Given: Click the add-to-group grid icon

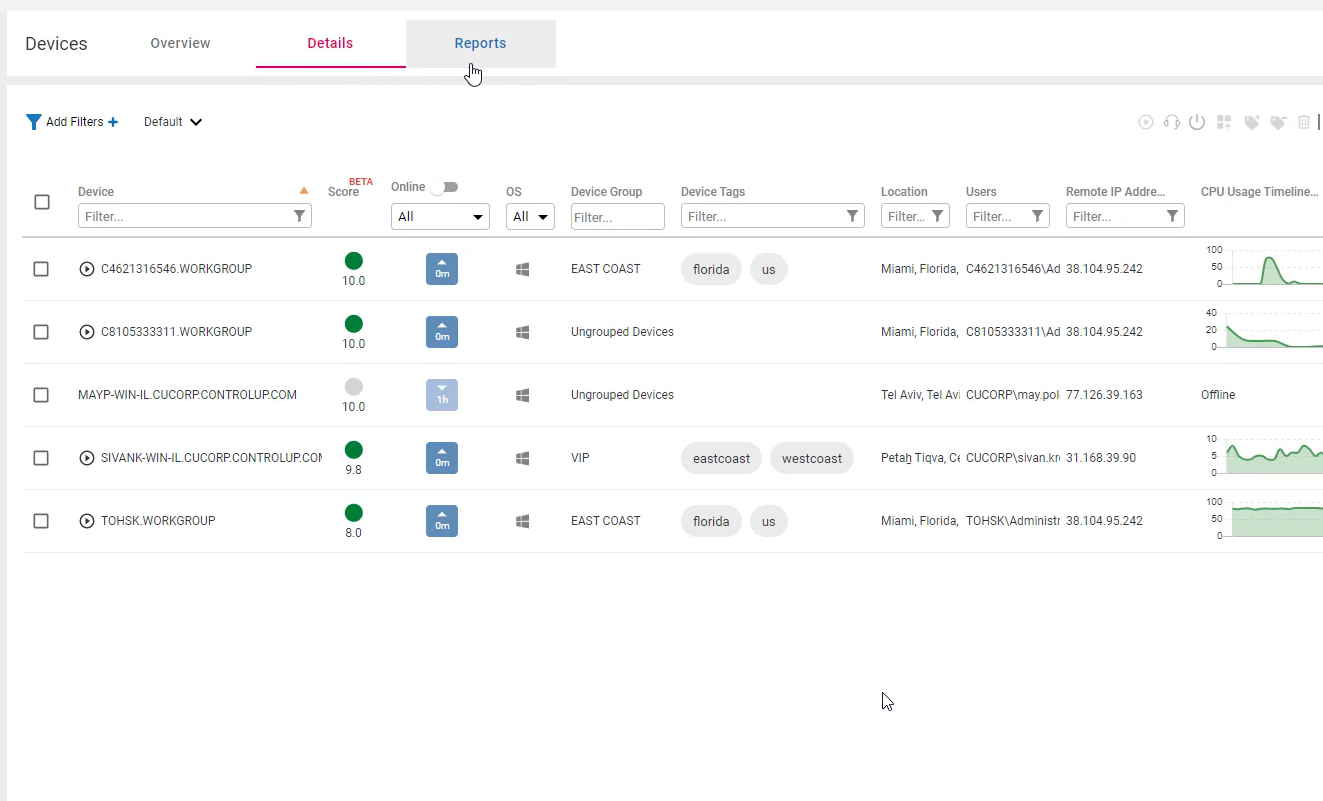Looking at the screenshot, I should click(1224, 122).
